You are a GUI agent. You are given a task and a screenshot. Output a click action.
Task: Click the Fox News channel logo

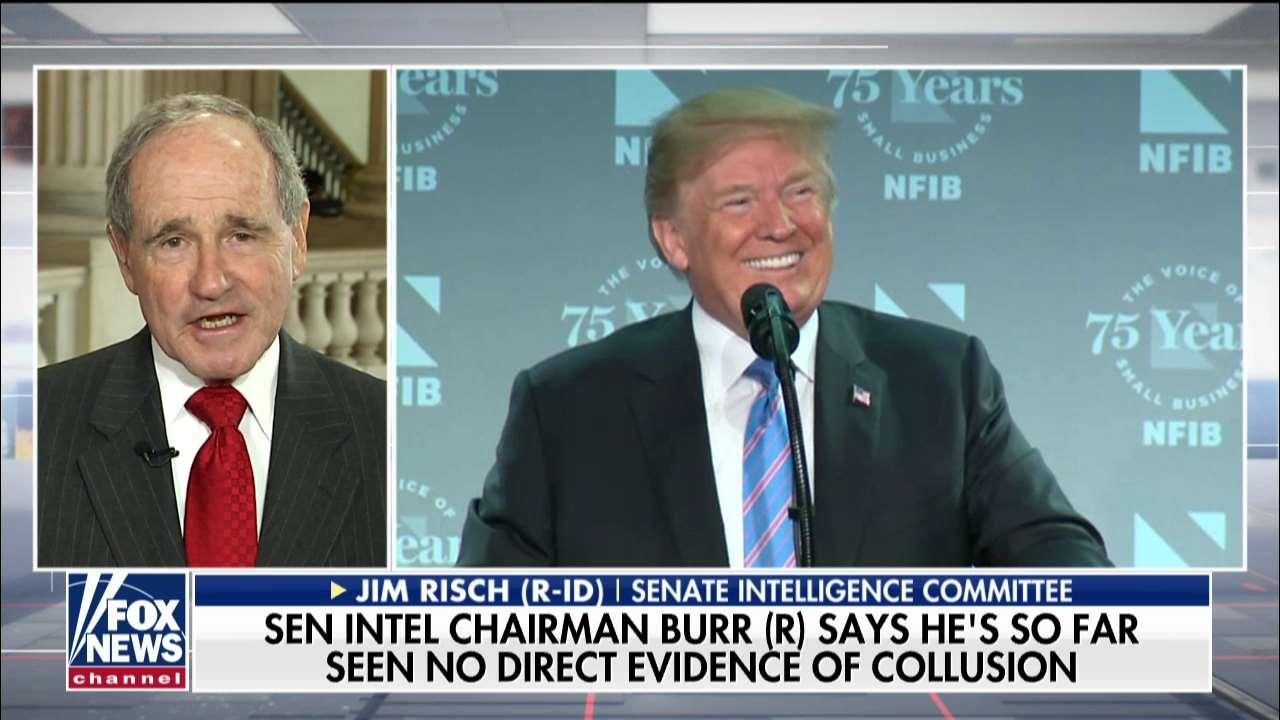coord(128,631)
